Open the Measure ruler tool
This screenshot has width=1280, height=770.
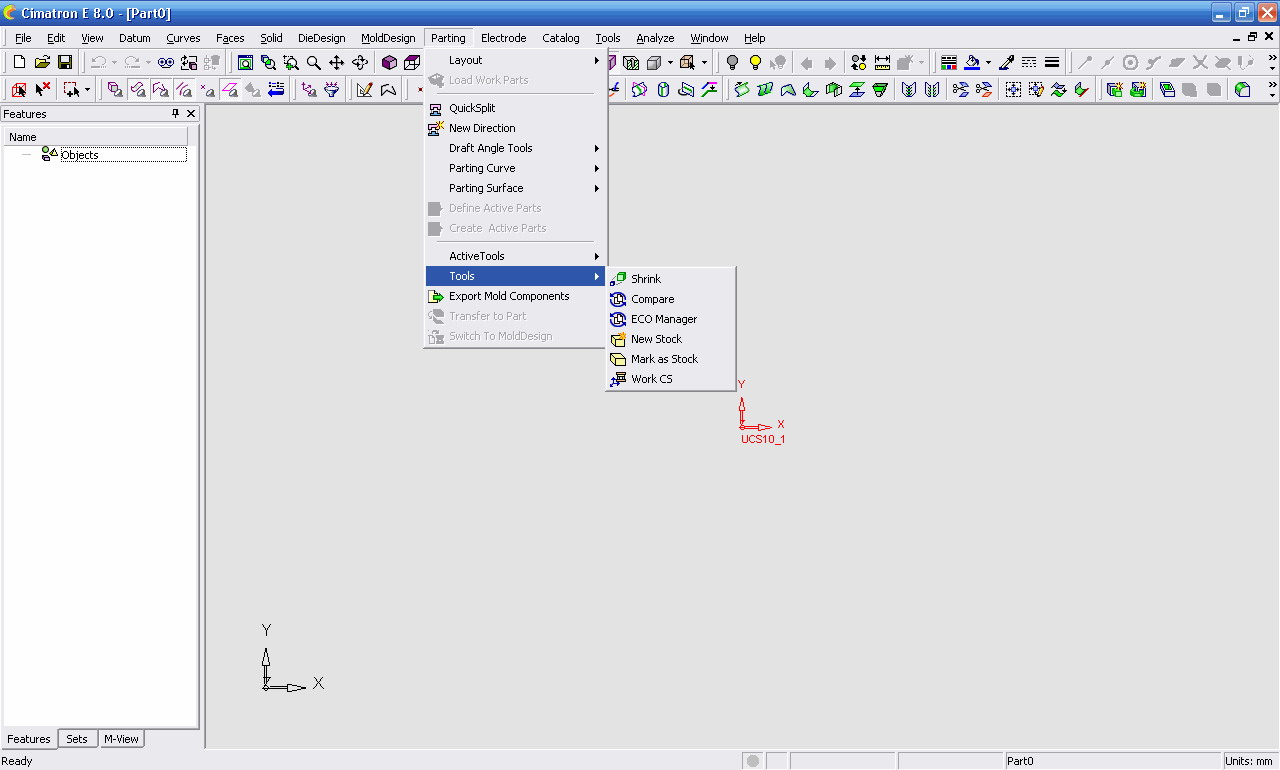(882, 62)
